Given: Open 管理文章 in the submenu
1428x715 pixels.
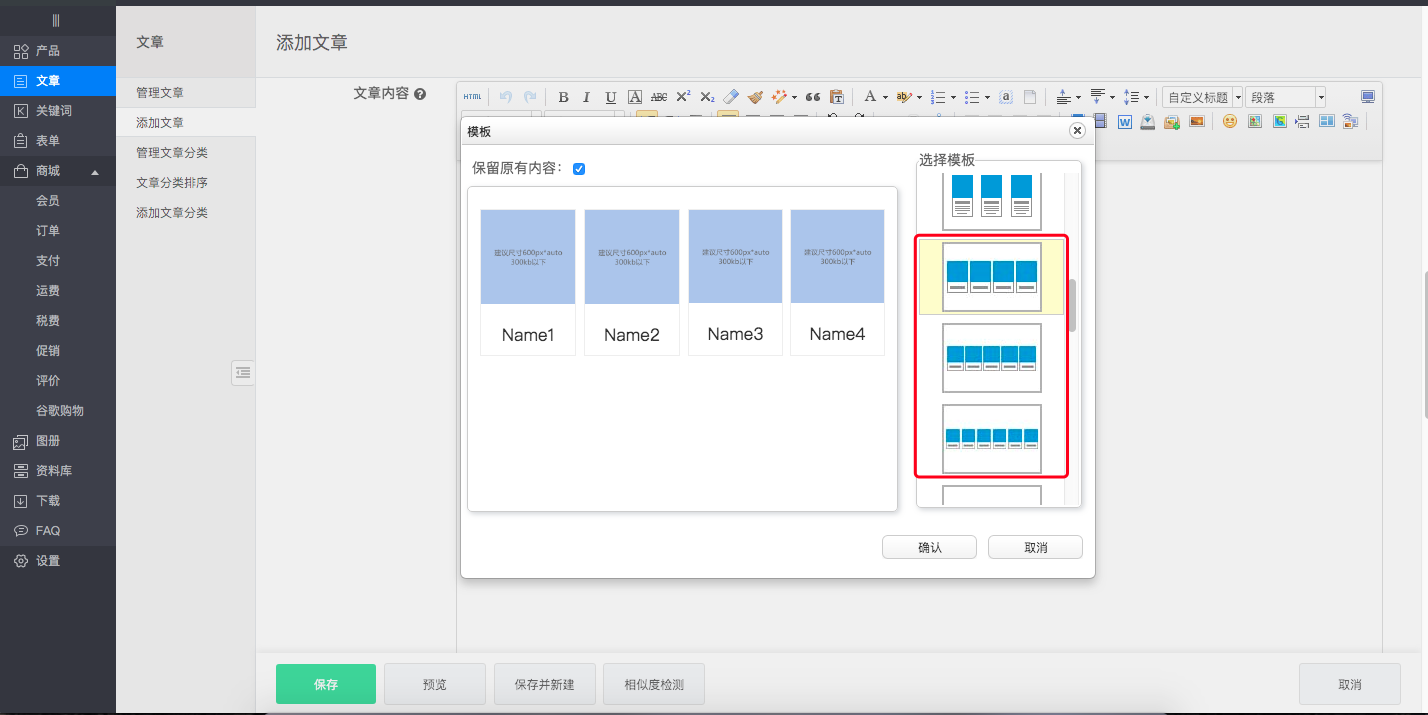Looking at the screenshot, I should pos(160,92).
